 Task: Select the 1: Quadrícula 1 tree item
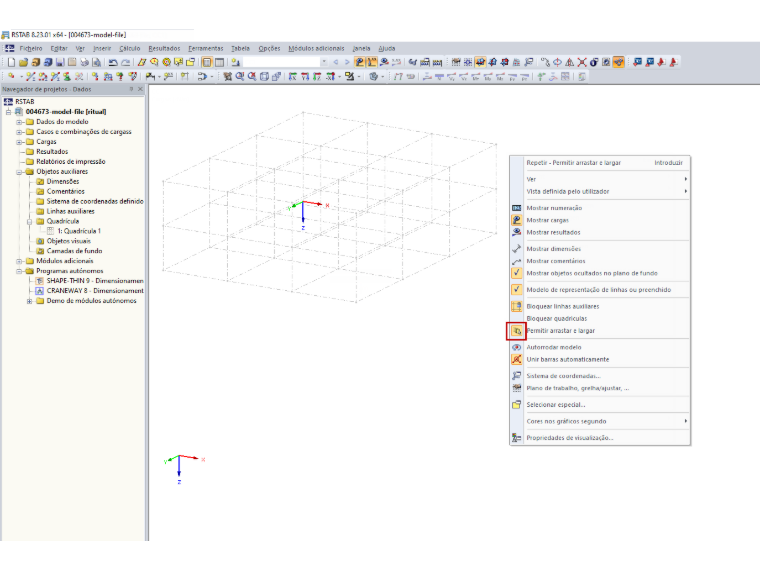[79, 231]
